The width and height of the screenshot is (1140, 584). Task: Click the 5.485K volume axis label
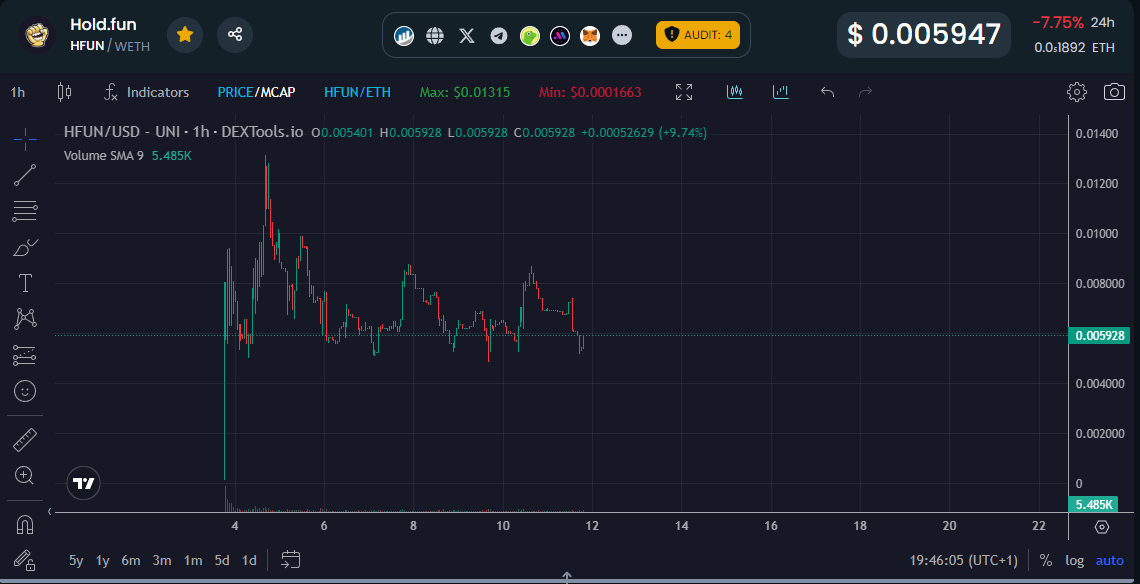click(1092, 505)
